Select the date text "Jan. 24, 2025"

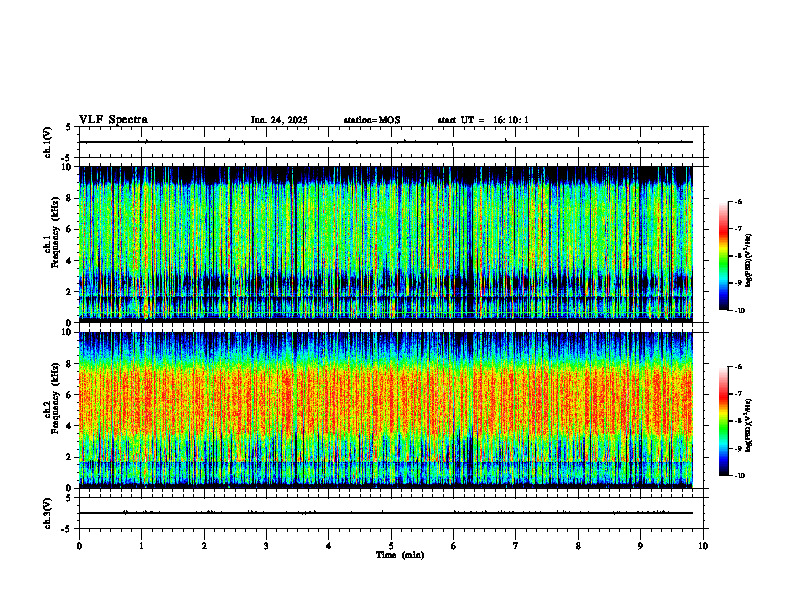(279, 120)
